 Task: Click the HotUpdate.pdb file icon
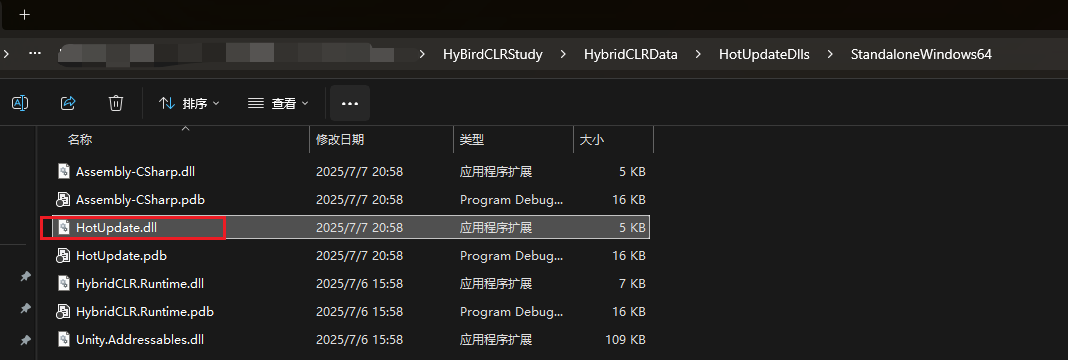(63, 256)
